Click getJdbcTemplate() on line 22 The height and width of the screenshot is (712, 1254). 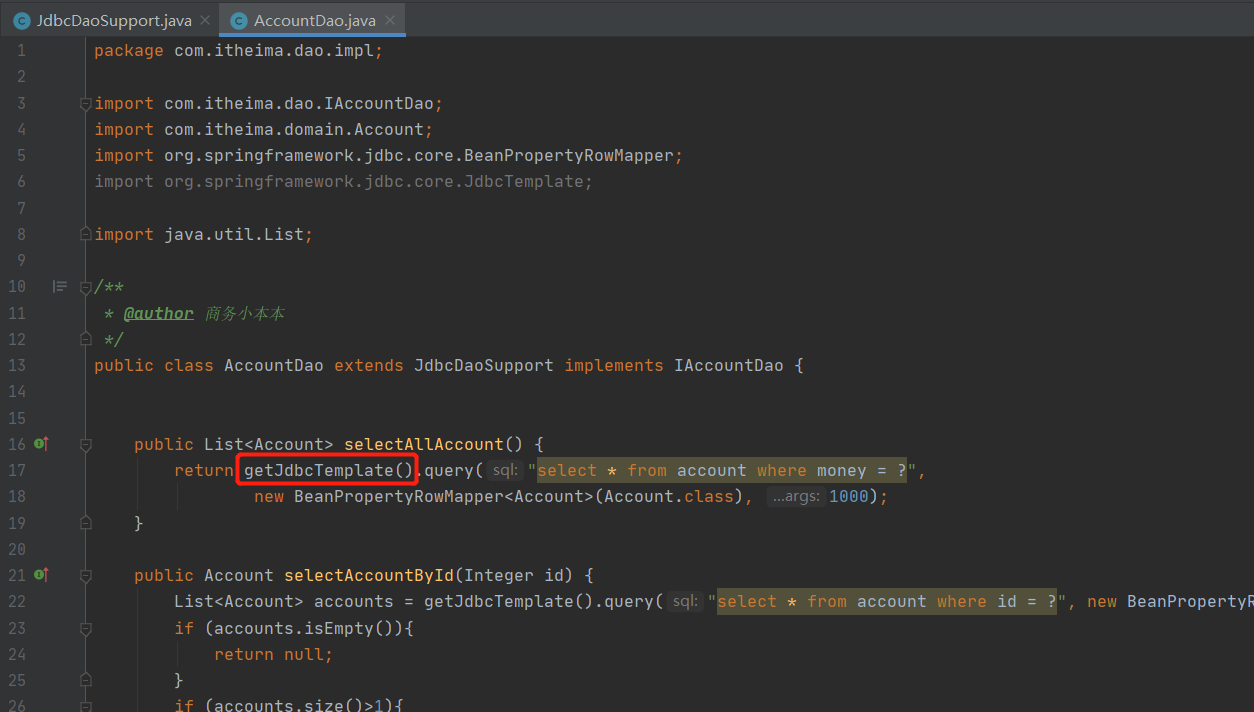tap(509, 601)
